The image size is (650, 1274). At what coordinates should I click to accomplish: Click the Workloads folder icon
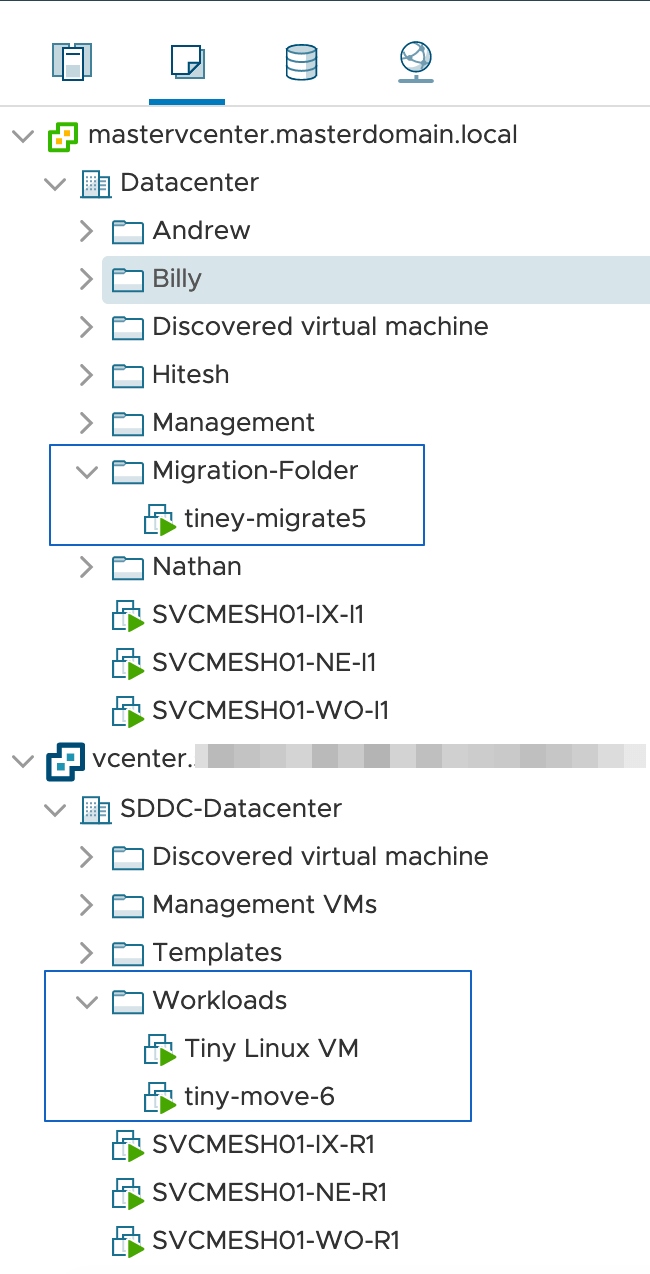pyautogui.click(x=128, y=1001)
